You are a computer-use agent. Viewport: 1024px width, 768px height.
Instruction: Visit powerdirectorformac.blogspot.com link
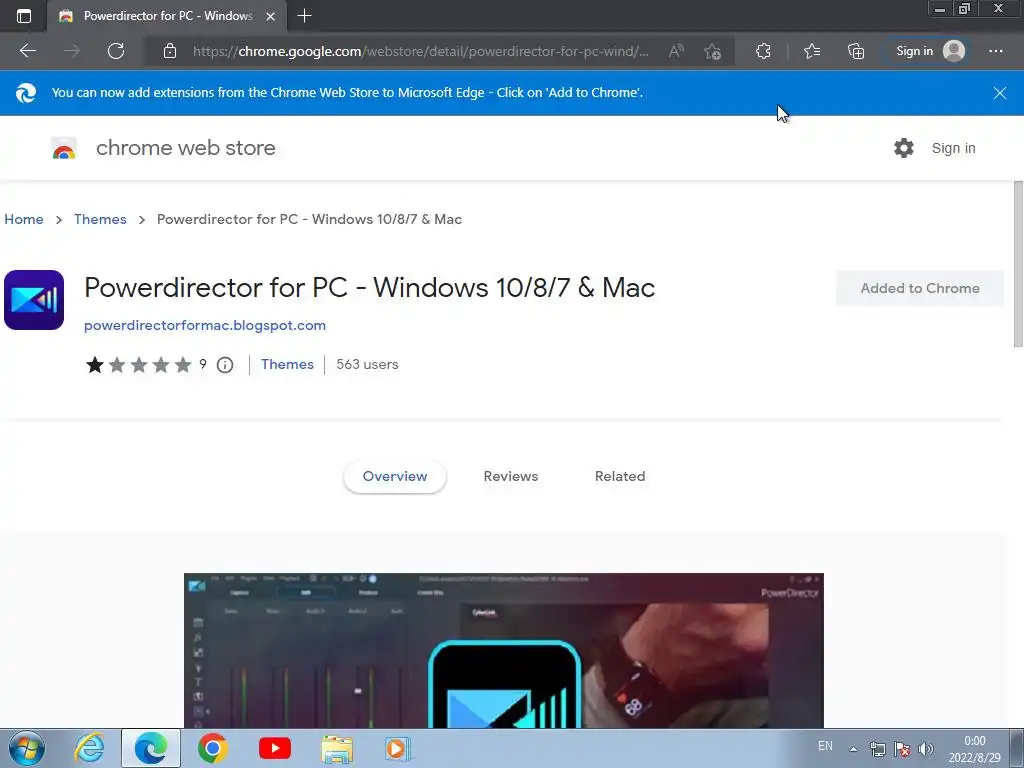[x=205, y=325]
